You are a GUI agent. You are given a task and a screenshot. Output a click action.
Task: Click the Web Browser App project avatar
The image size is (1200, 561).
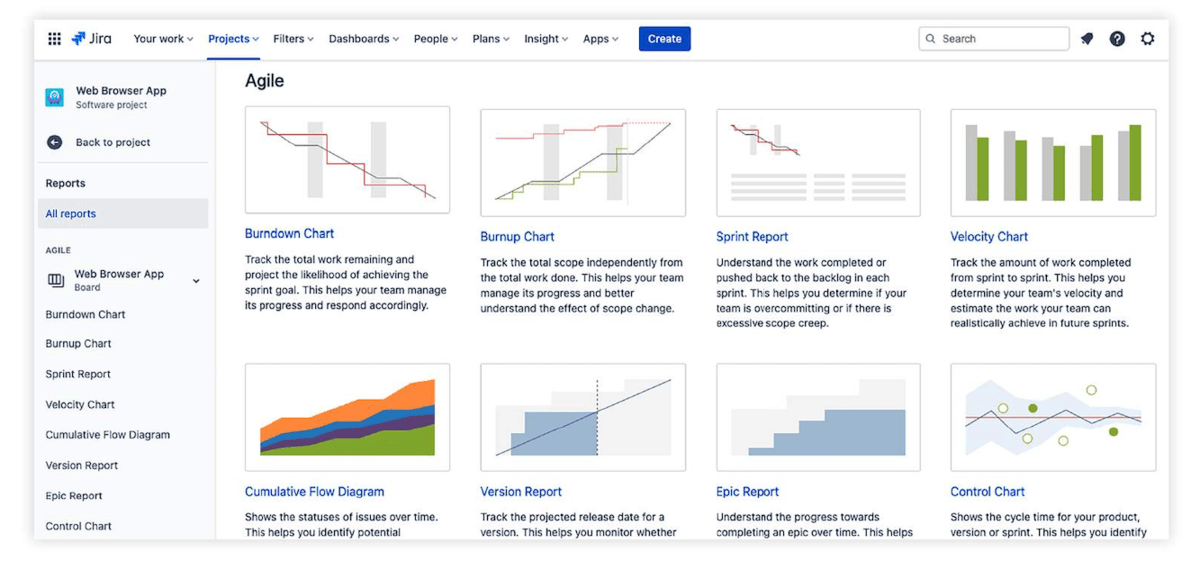pyautogui.click(x=55, y=97)
